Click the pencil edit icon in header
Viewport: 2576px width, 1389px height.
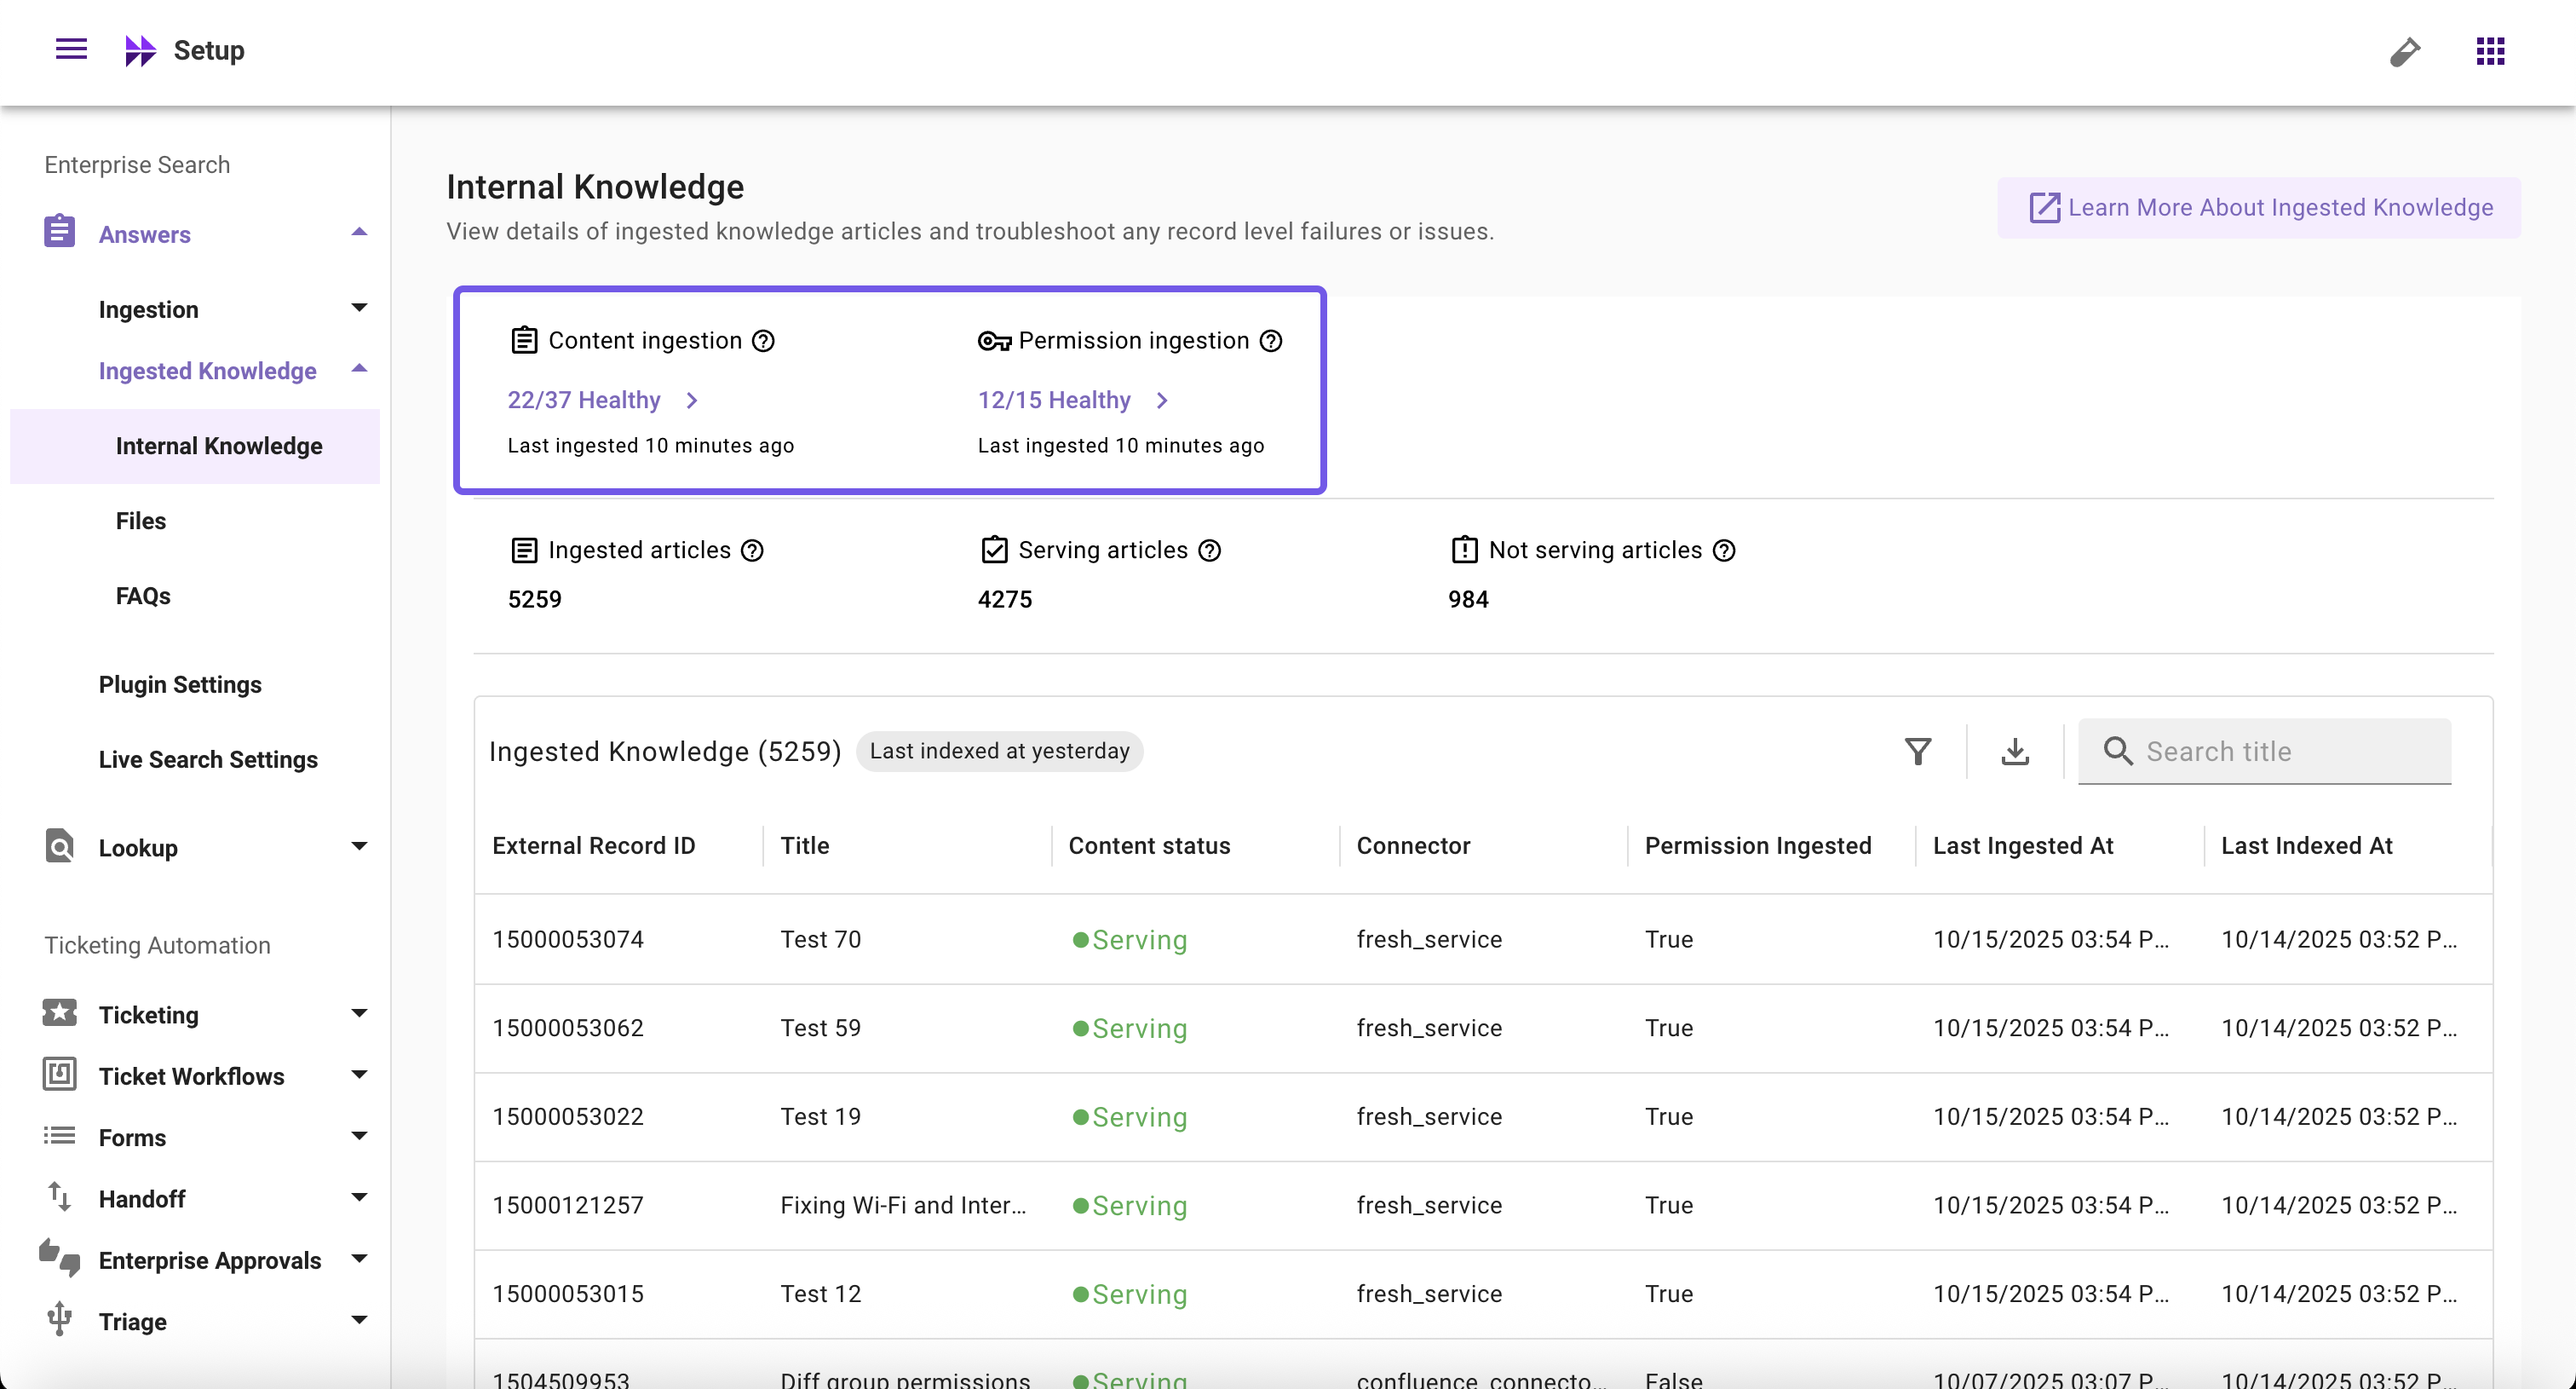coord(2405,51)
